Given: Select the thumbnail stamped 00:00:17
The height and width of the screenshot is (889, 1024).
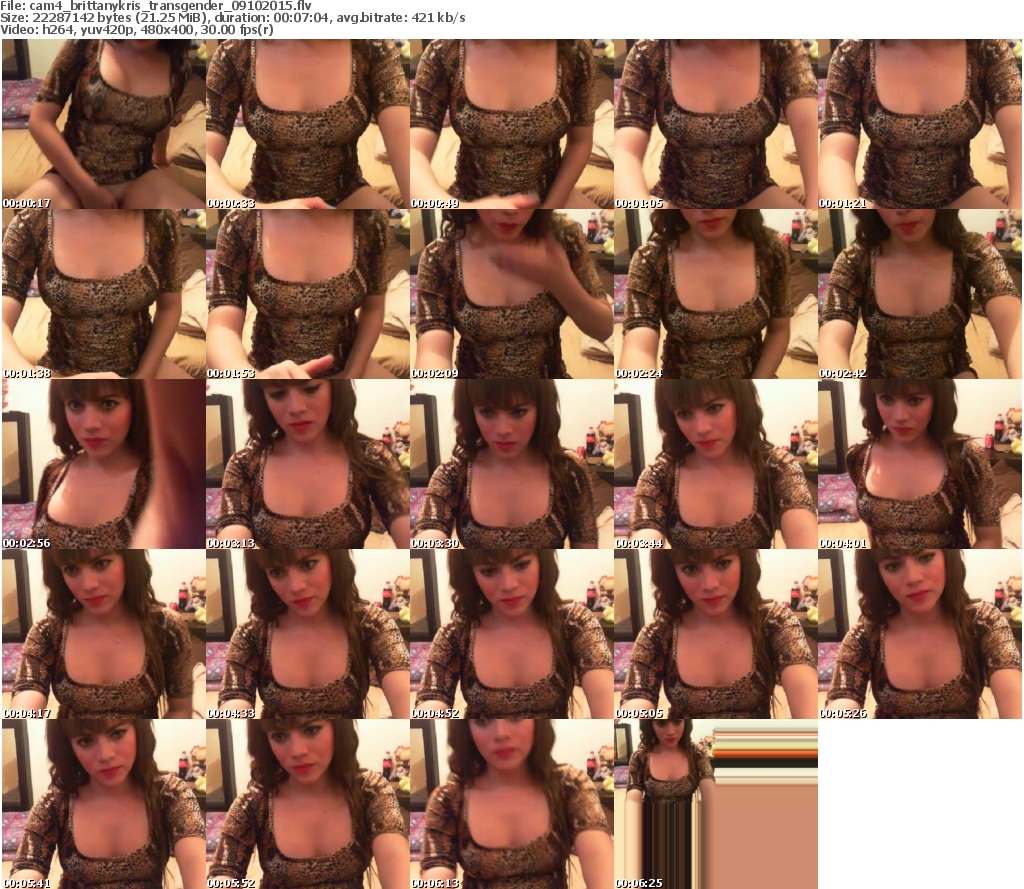Looking at the screenshot, I should 104,124.
